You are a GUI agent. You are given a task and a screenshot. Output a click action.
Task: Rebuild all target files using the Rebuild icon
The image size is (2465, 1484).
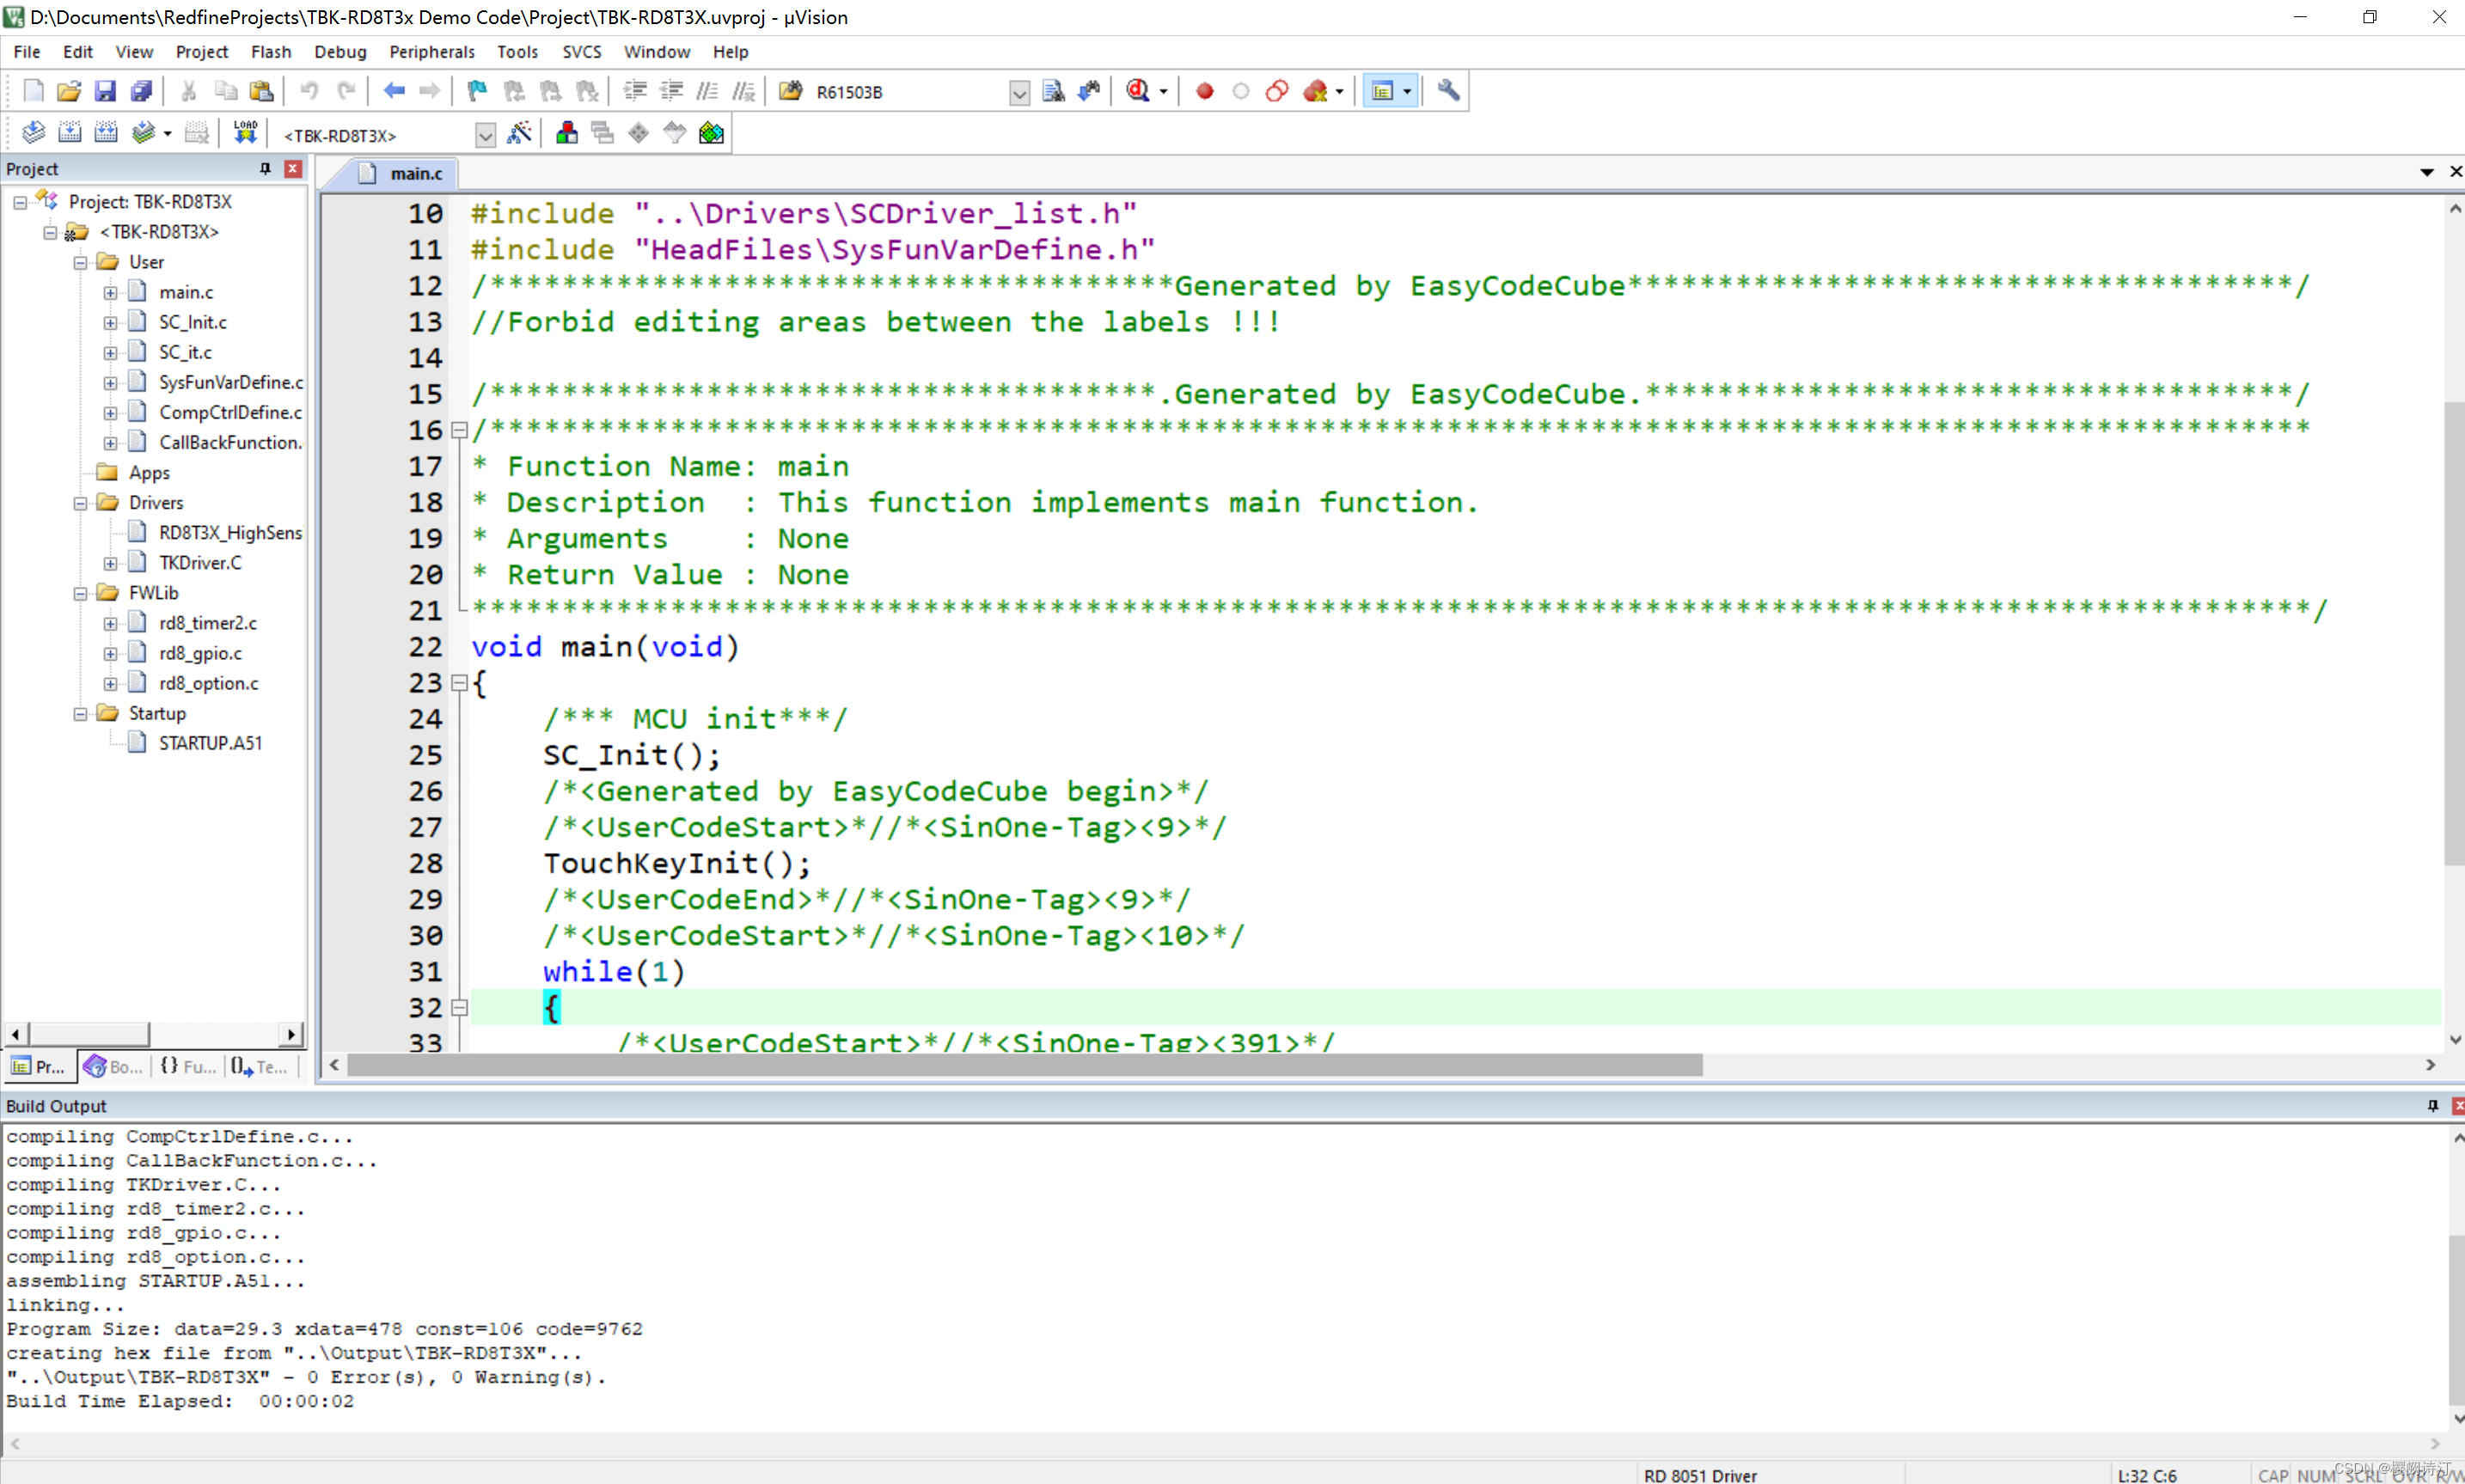[x=105, y=133]
